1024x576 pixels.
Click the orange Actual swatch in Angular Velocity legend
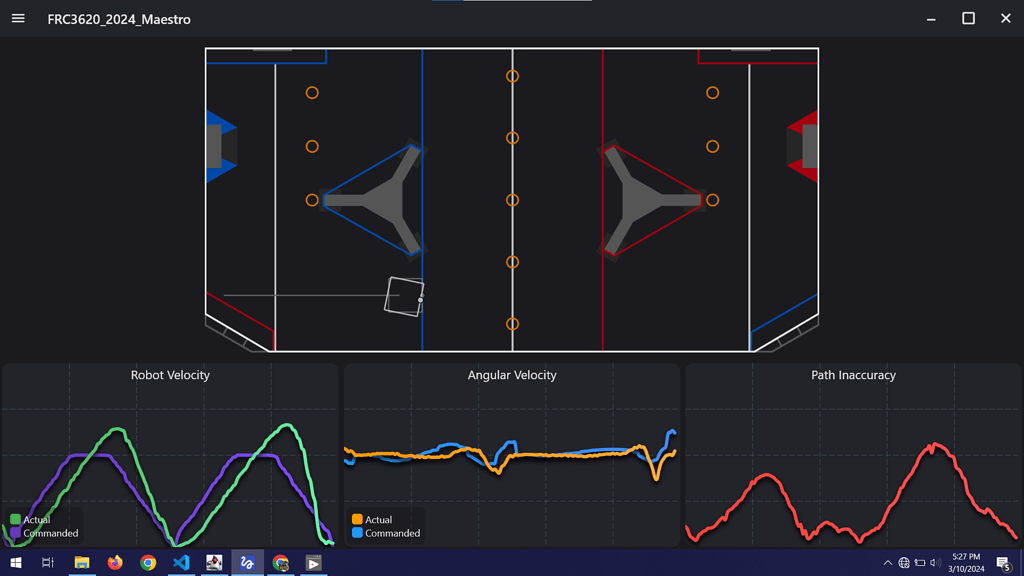[357, 519]
